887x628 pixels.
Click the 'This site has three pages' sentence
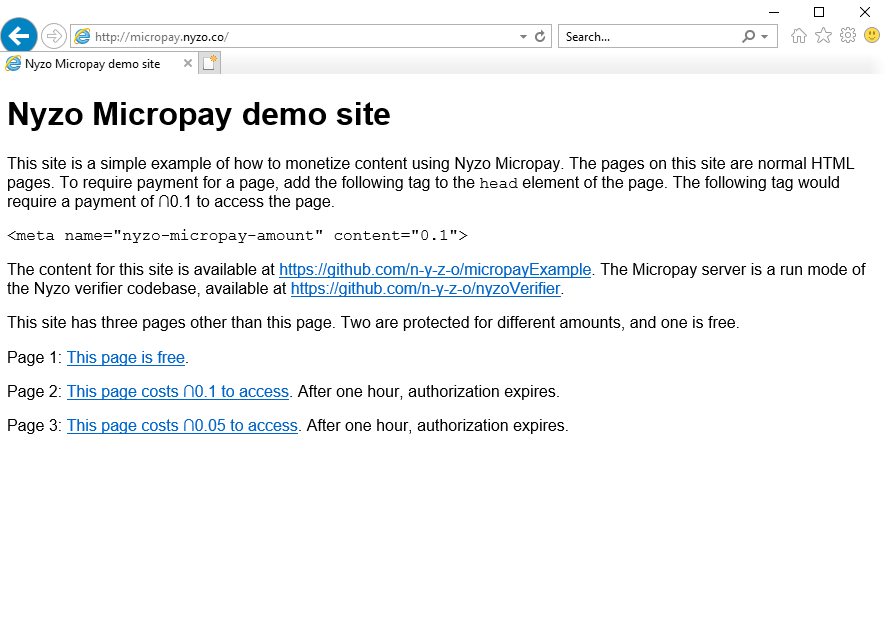(x=373, y=322)
